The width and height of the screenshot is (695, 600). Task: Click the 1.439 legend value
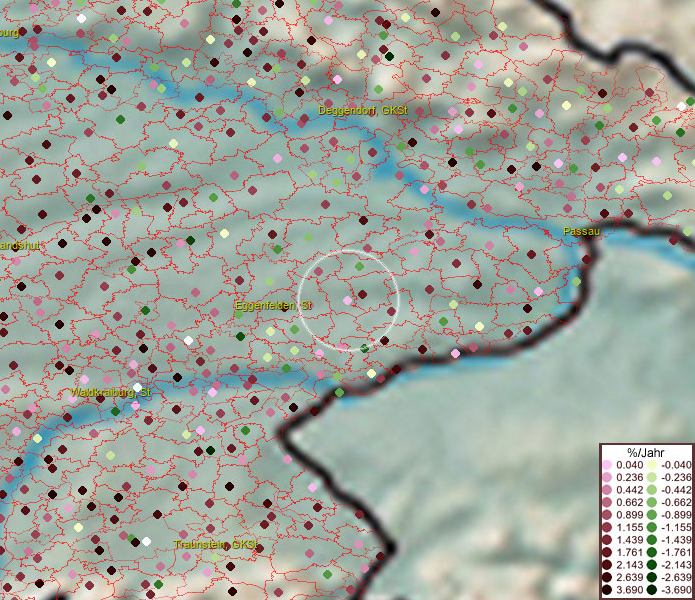coord(629,540)
